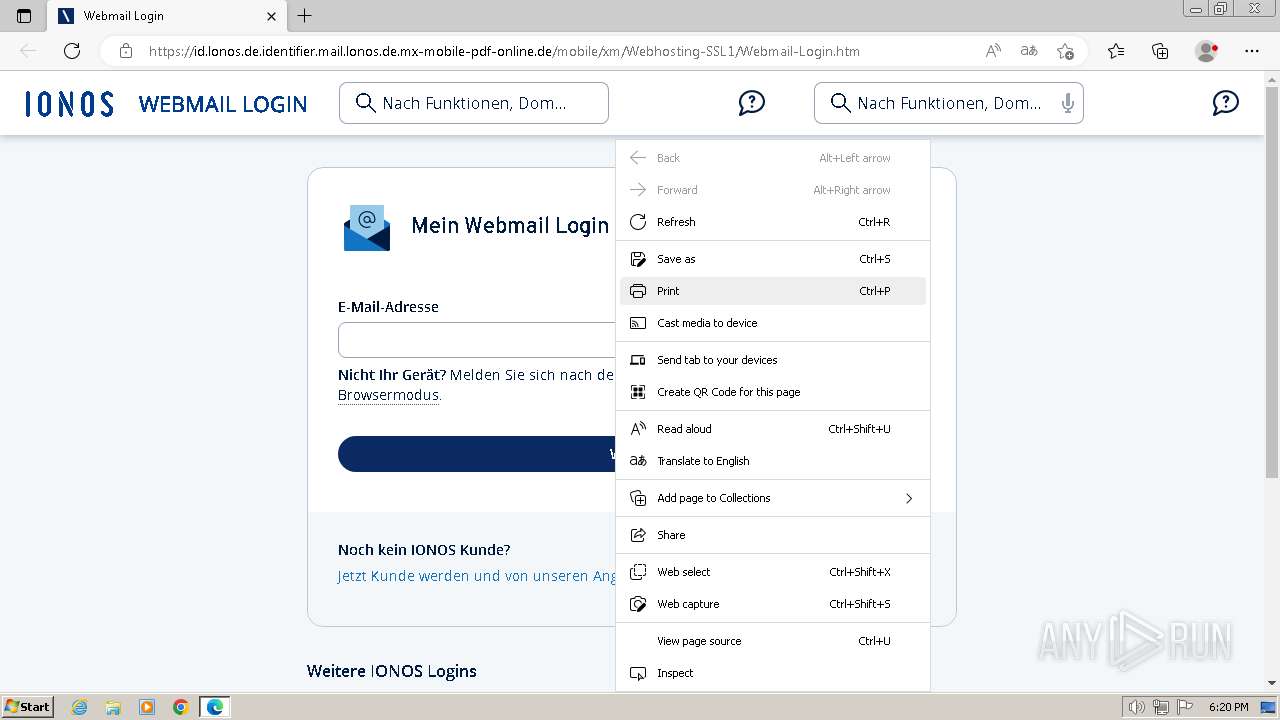Image resolution: width=1280 pixels, height=720 pixels.
Task: Add page to favorites star icon
Action: pos(1065,51)
